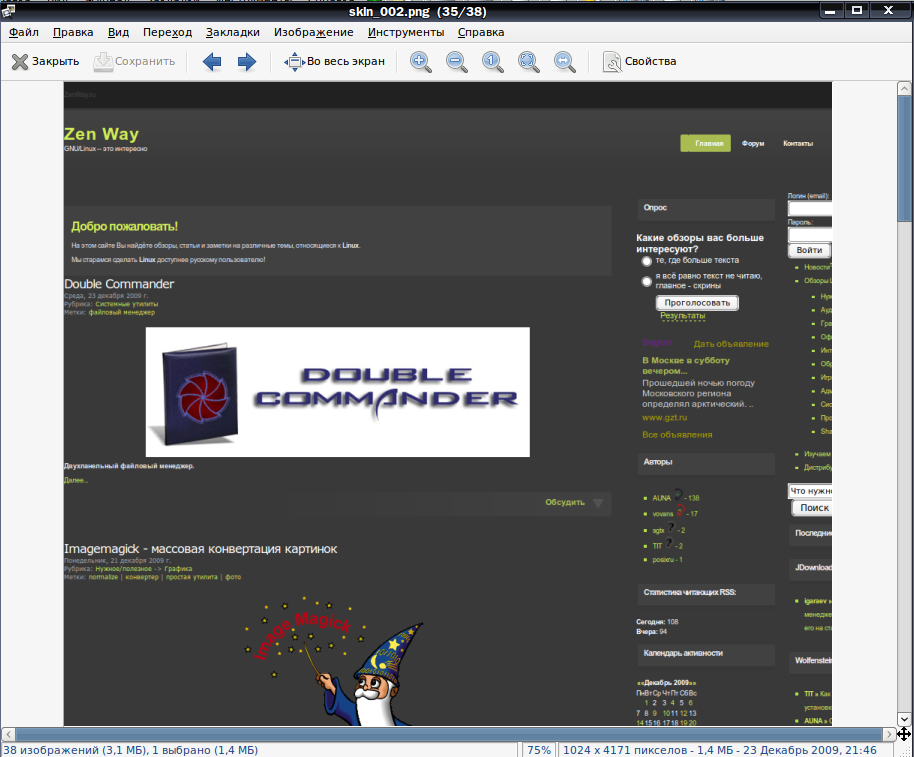Viewport: 914px width, 757px height.
Task: Zoom in using the plus magnifier icon
Action: point(420,61)
